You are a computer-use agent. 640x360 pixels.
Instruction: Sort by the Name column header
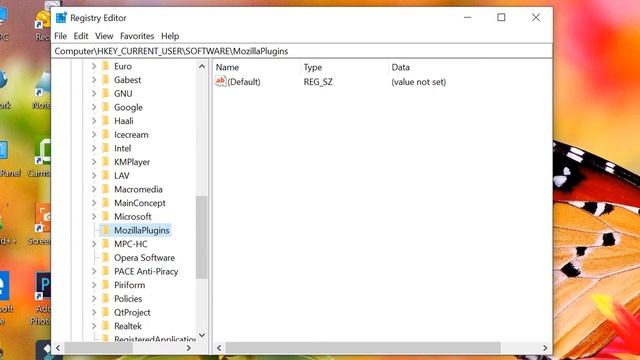(x=227, y=67)
